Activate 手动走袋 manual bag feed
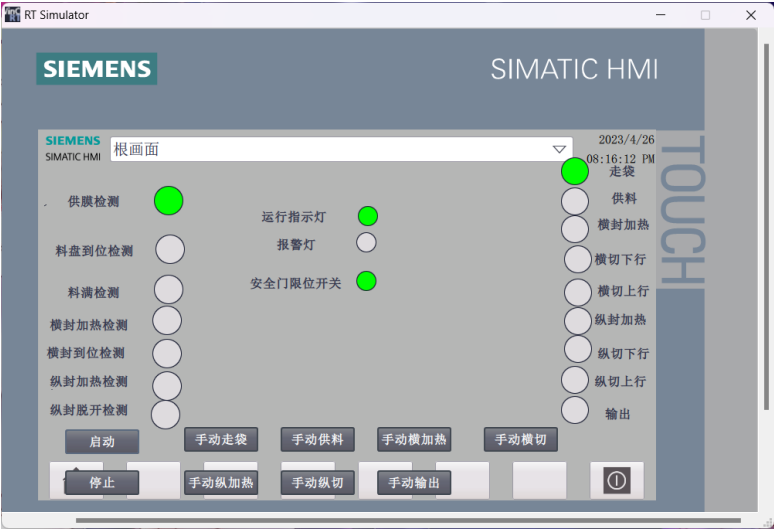The height and width of the screenshot is (530, 774). point(221,439)
